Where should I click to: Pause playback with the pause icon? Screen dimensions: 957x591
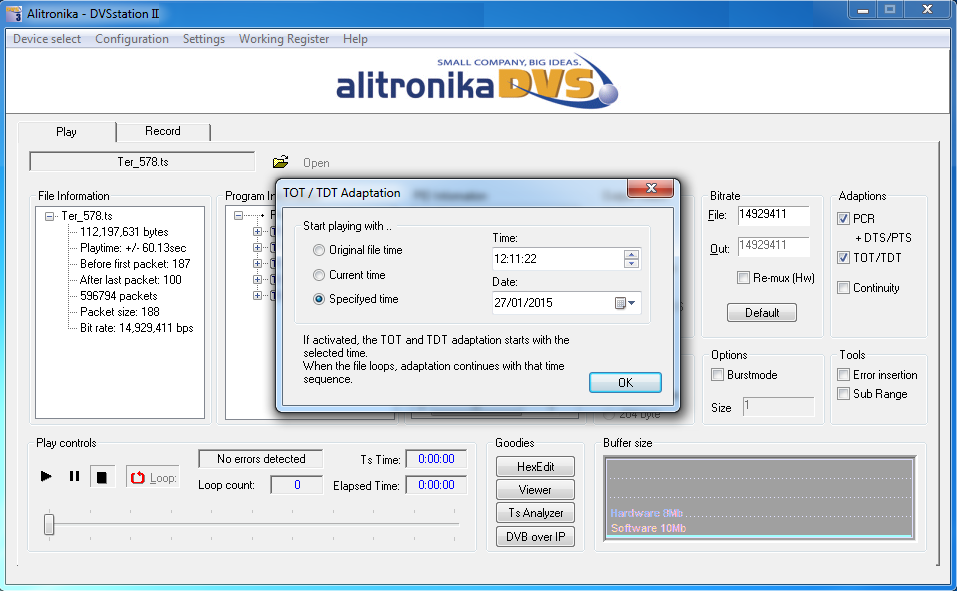click(74, 477)
